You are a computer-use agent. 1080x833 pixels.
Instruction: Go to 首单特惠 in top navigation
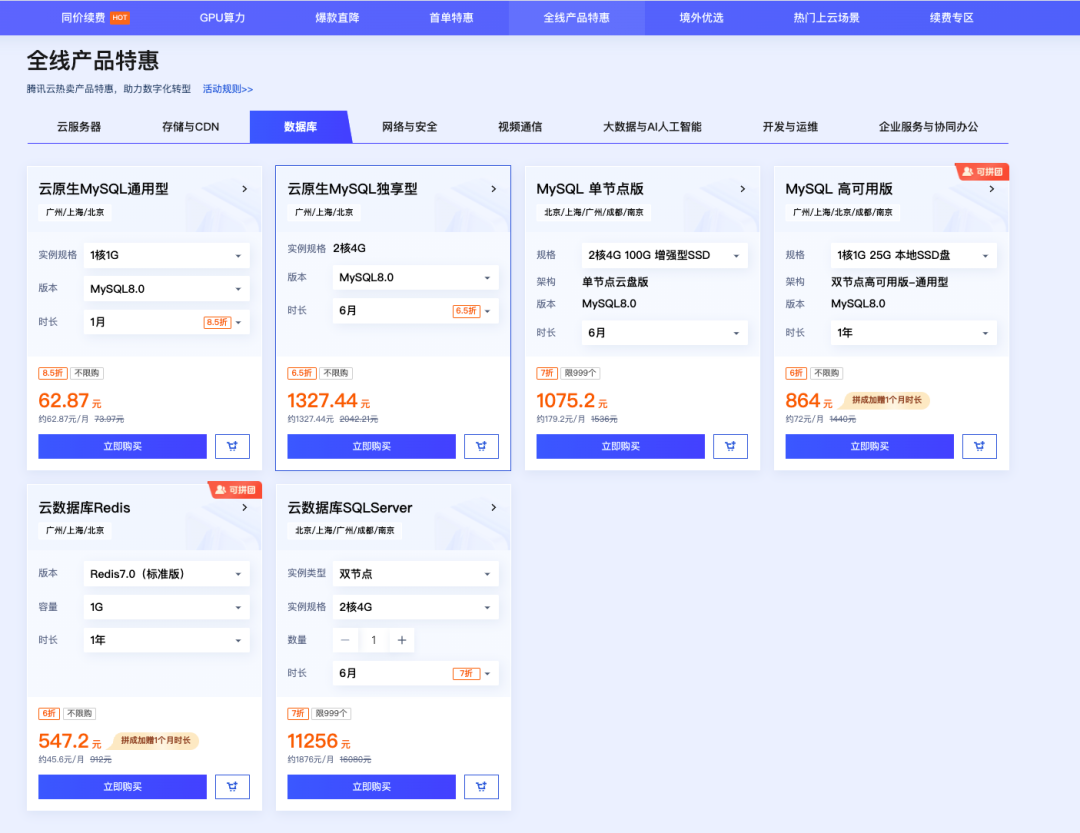point(452,18)
